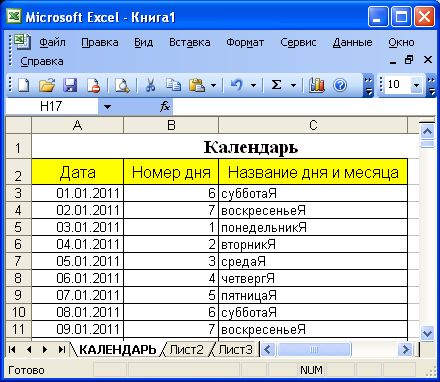The image size is (440, 382).
Task: Open the Правка menu
Action: (100, 42)
